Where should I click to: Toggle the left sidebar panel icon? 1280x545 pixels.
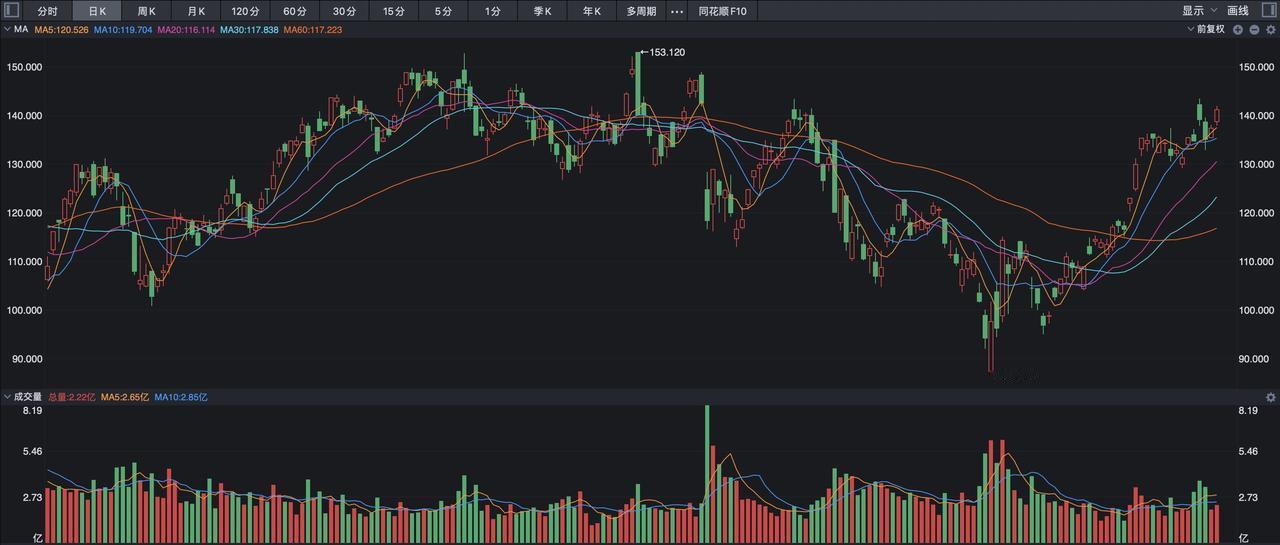click(13, 11)
